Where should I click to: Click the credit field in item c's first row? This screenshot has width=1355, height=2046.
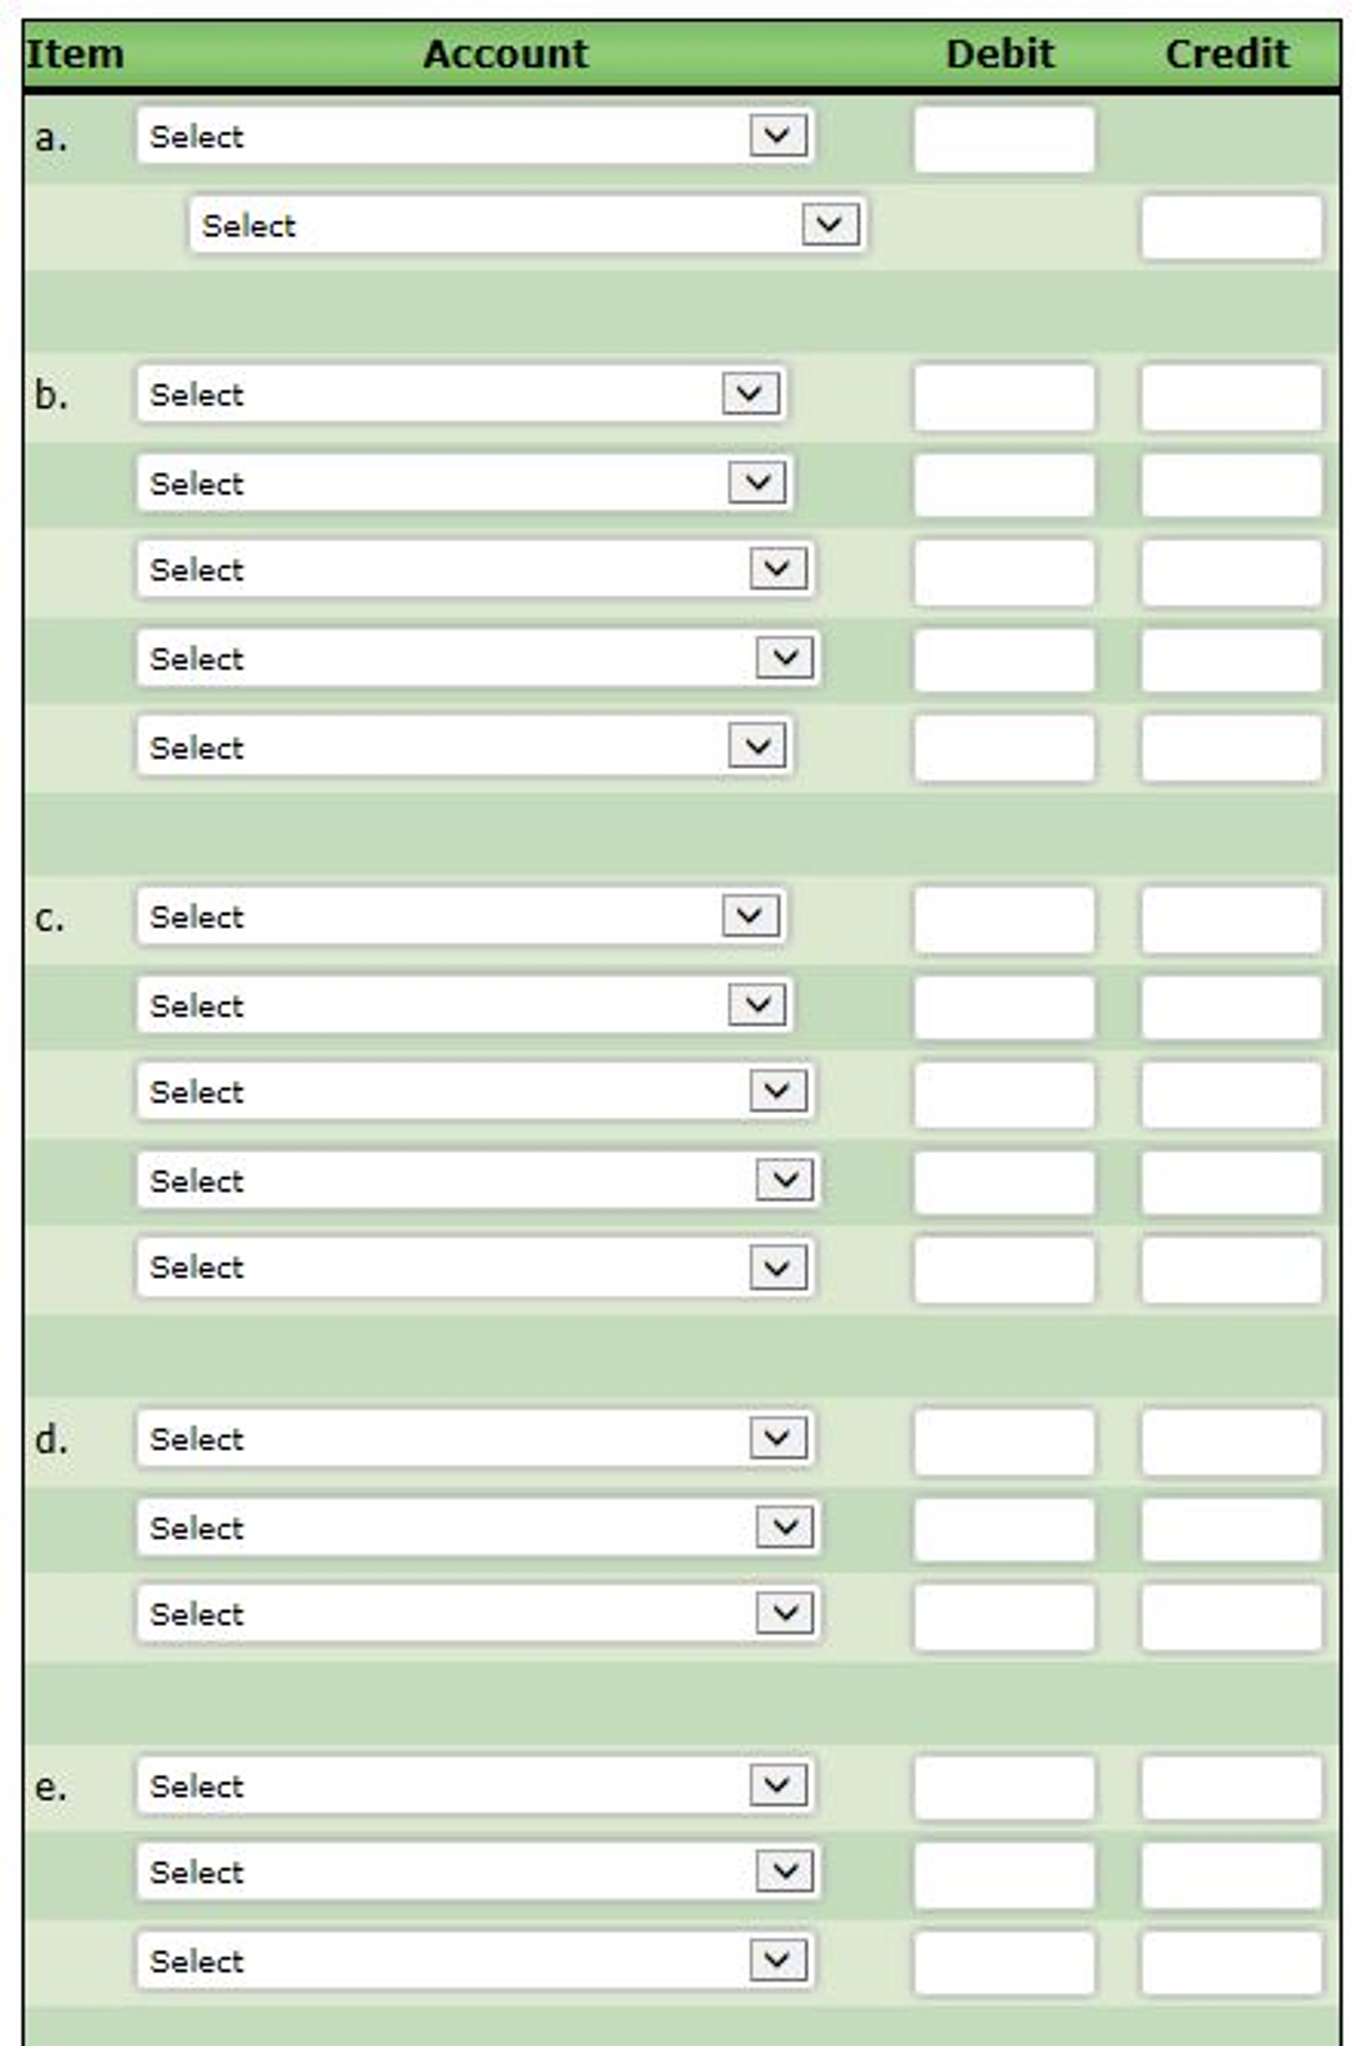tap(1230, 919)
